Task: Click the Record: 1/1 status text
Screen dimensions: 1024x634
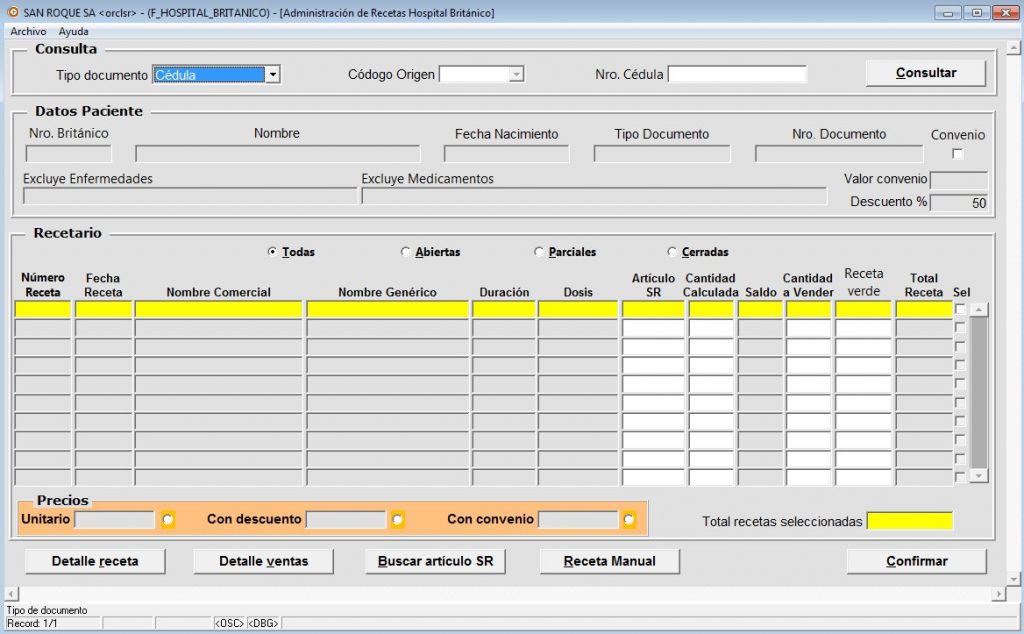Action: pos(32,624)
